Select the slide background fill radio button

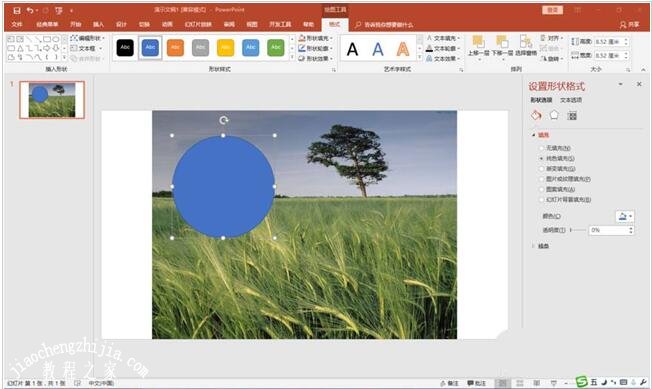[541, 200]
